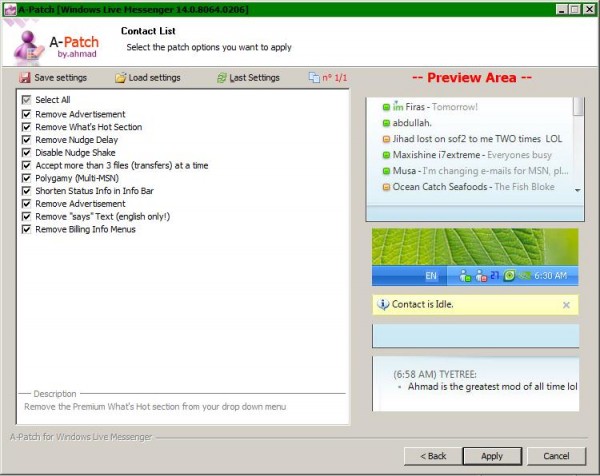Screen dimensions: 600x476
Task: Click the green status icon beside abdullah.
Action: [386, 123]
